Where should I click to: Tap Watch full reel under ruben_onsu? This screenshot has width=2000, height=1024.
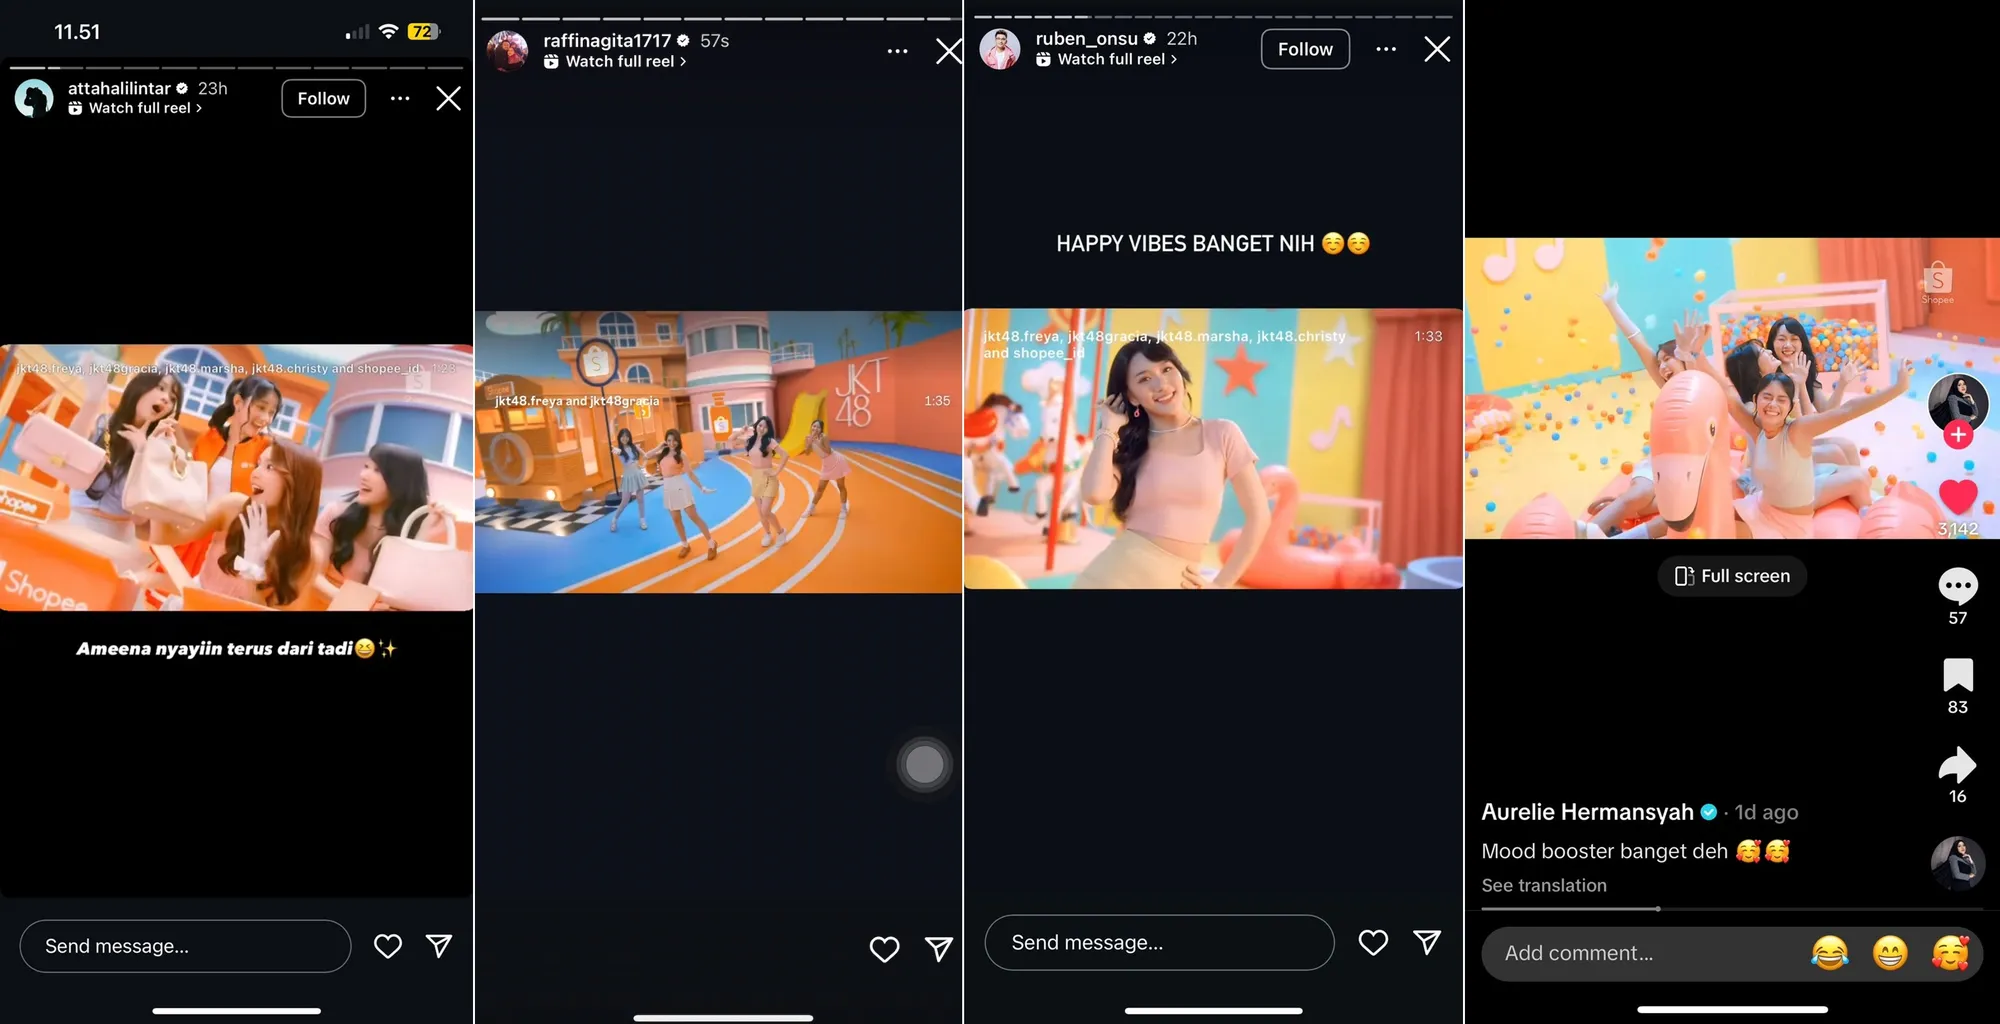tap(1106, 59)
